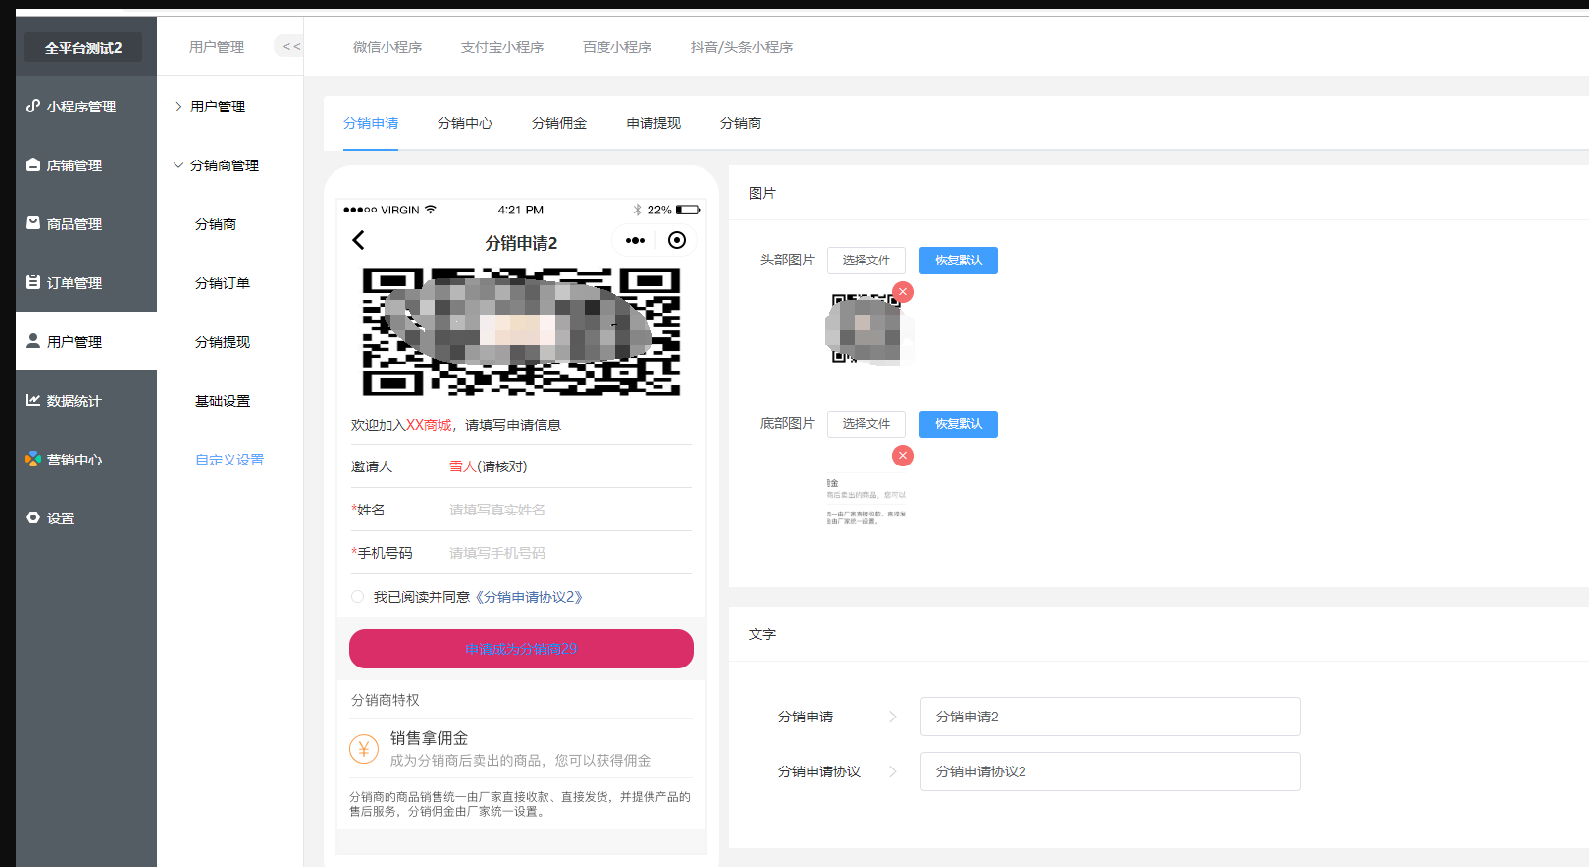Click the 全平台测试2 header button
1589x867 pixels.
click(83, 47)
